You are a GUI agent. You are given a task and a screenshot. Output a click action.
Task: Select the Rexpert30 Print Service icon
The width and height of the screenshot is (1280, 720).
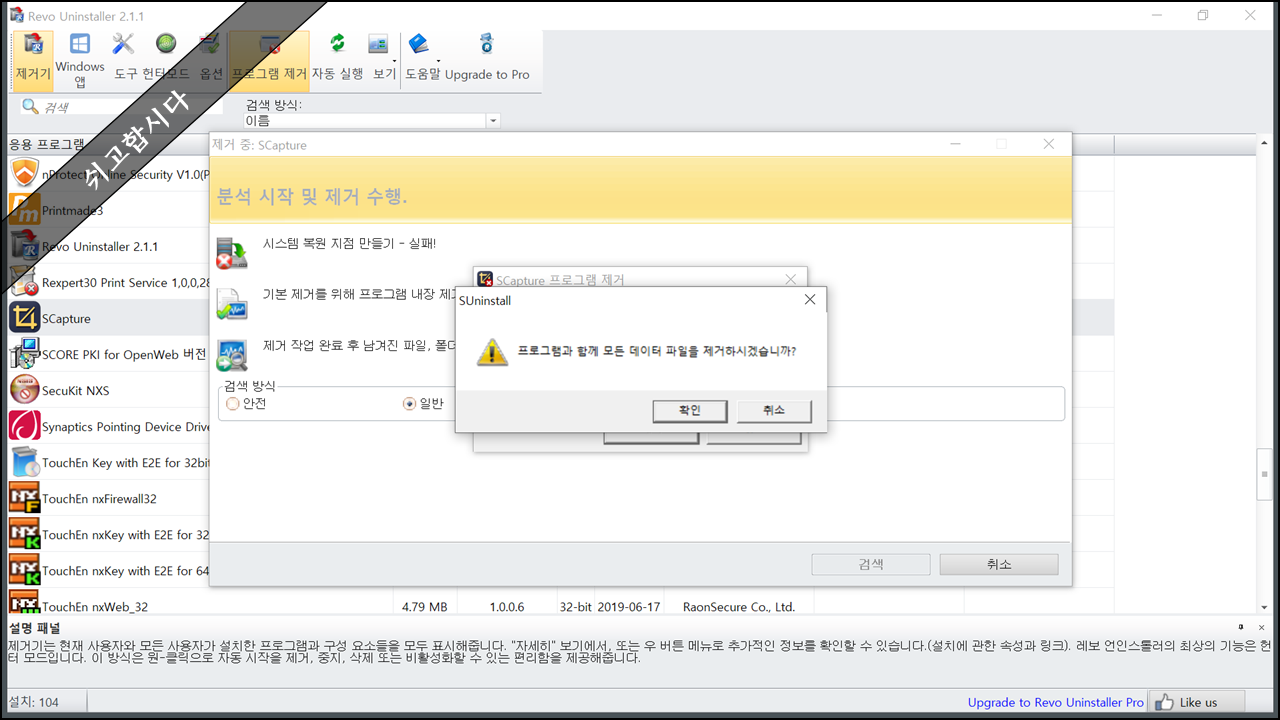(25, 282)
